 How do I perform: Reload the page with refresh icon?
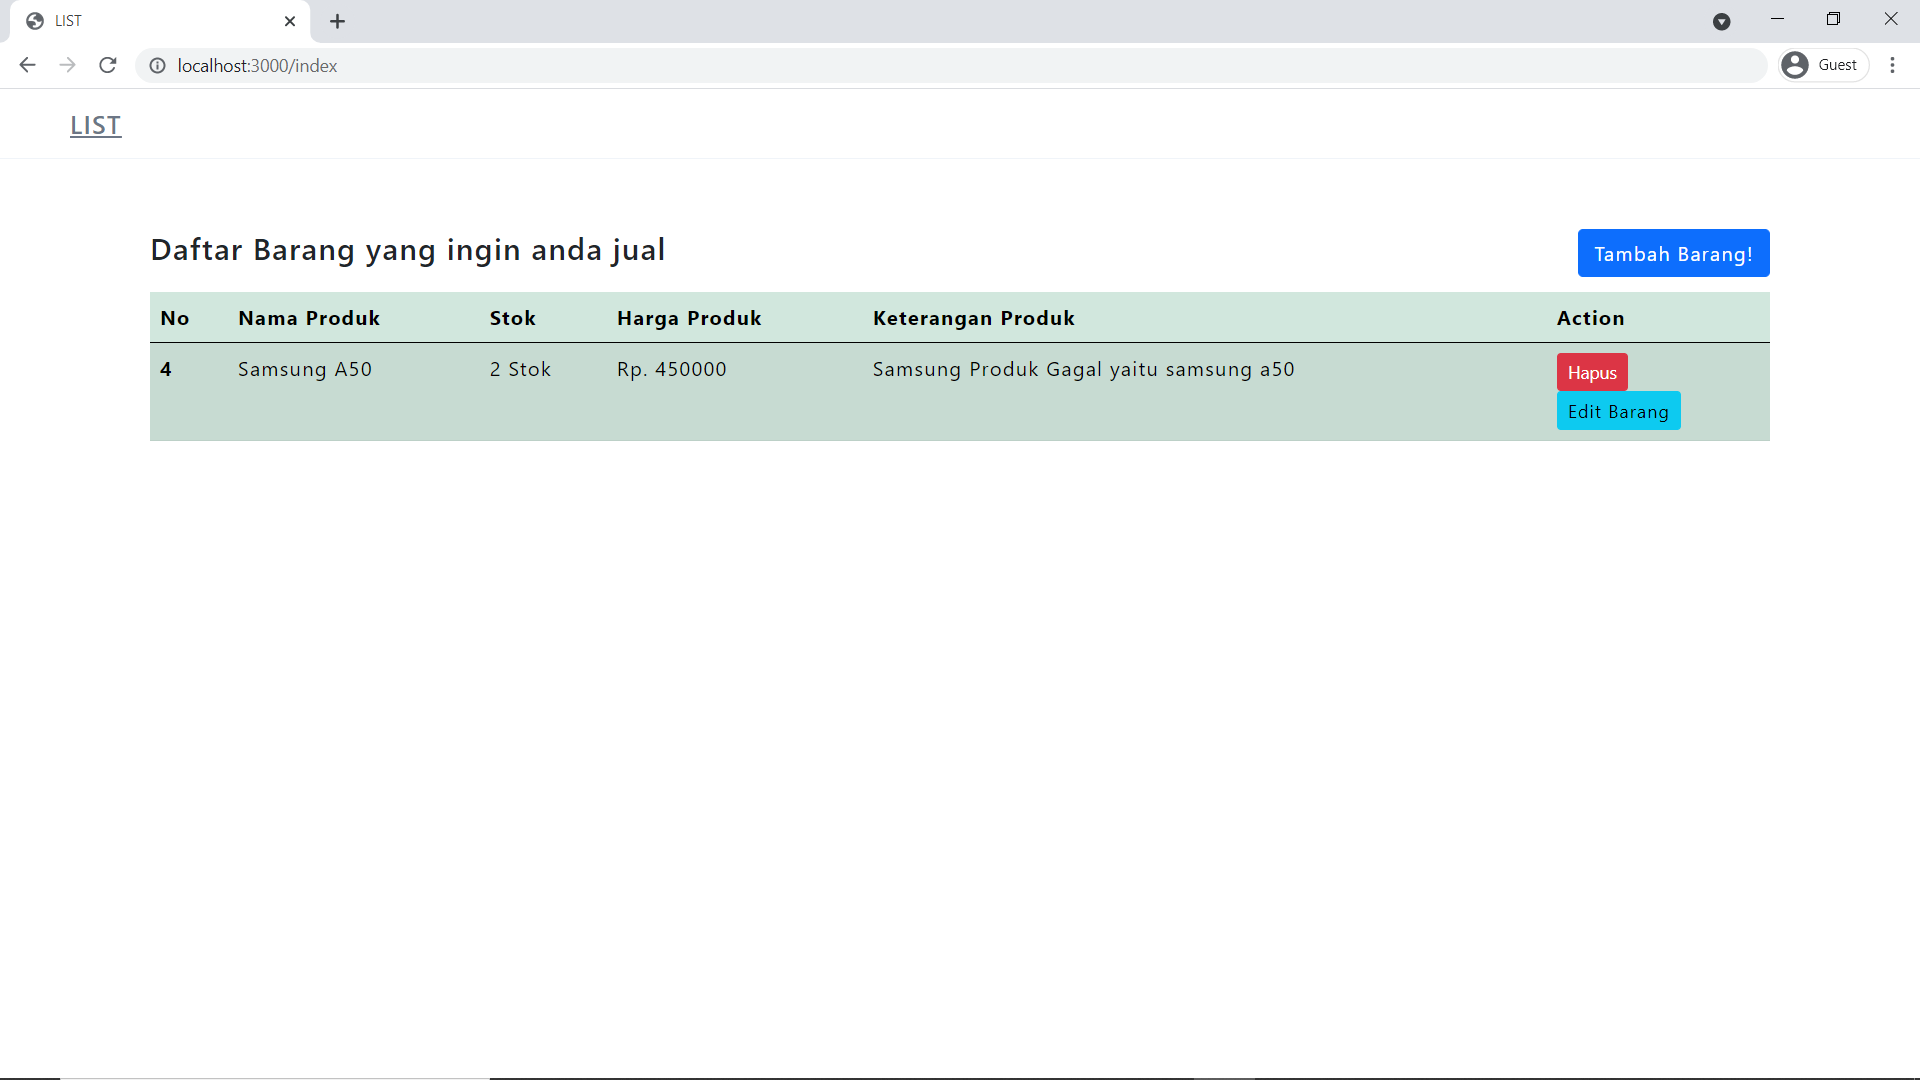click(108, 65)
